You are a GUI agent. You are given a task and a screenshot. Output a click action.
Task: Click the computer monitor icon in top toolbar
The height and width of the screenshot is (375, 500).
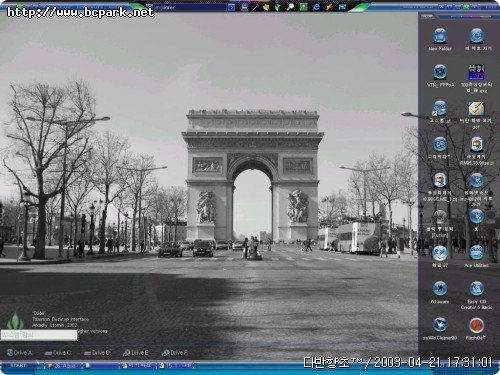245,7
